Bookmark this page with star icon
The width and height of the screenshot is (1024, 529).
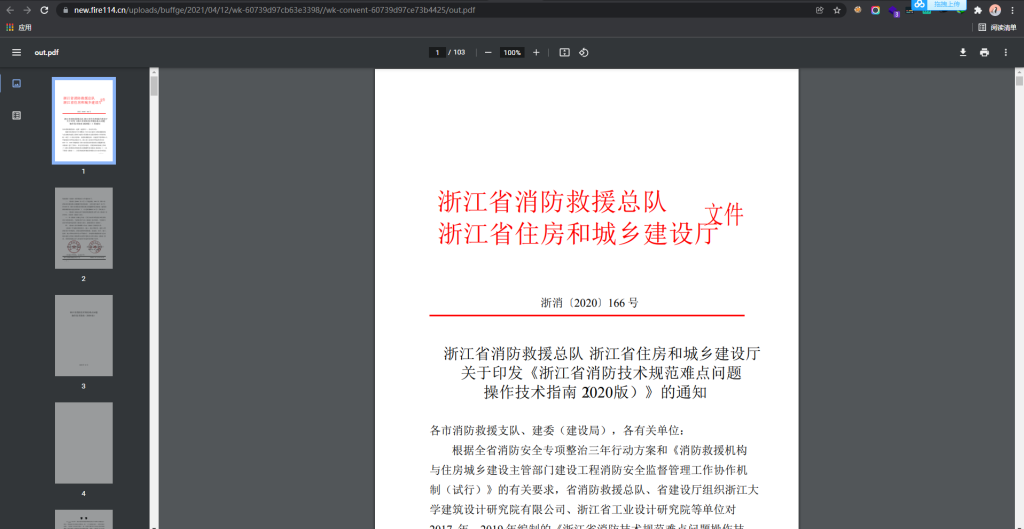(x=837, y=10)
